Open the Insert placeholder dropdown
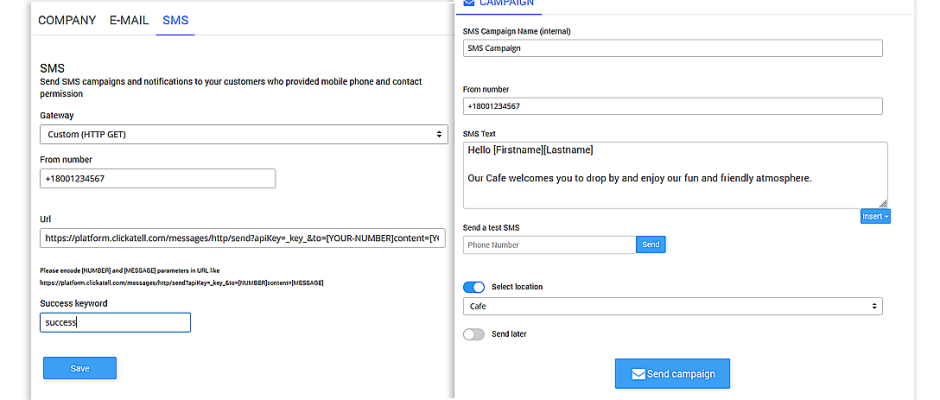 click(875, 216)
